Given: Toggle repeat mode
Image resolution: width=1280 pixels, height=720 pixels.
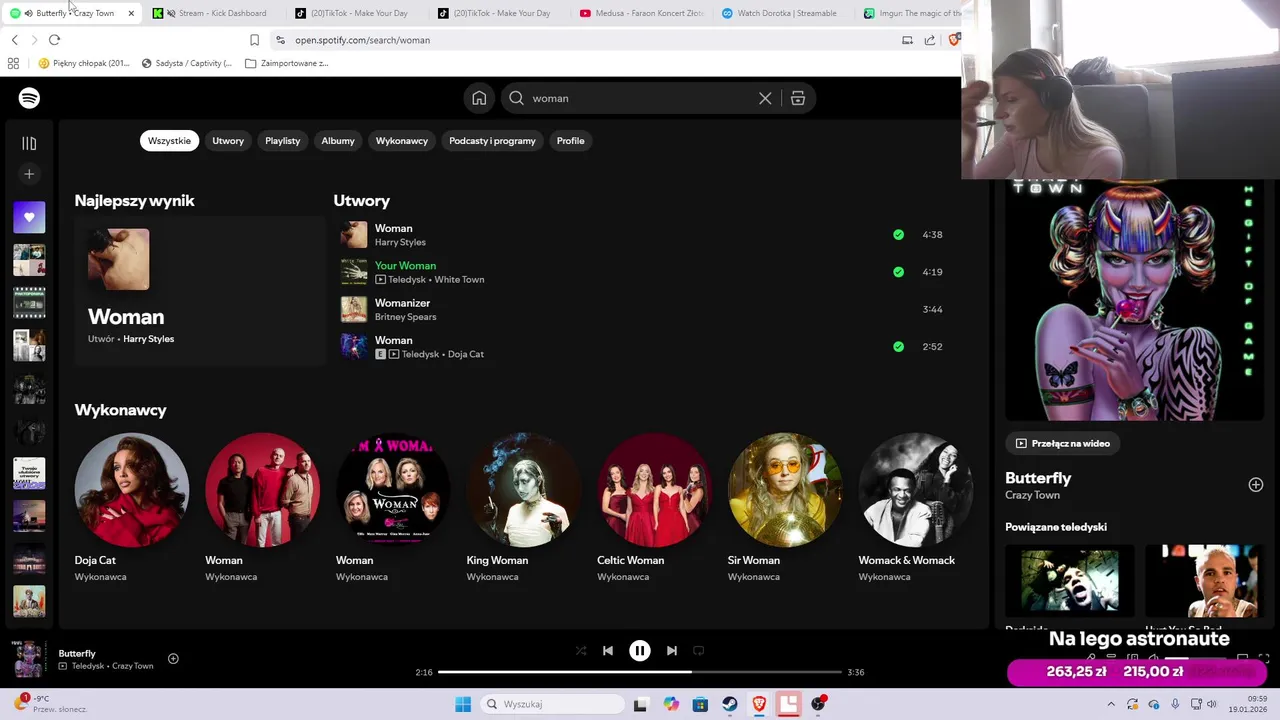Looking at the screenshot, I should click(699, 650).
